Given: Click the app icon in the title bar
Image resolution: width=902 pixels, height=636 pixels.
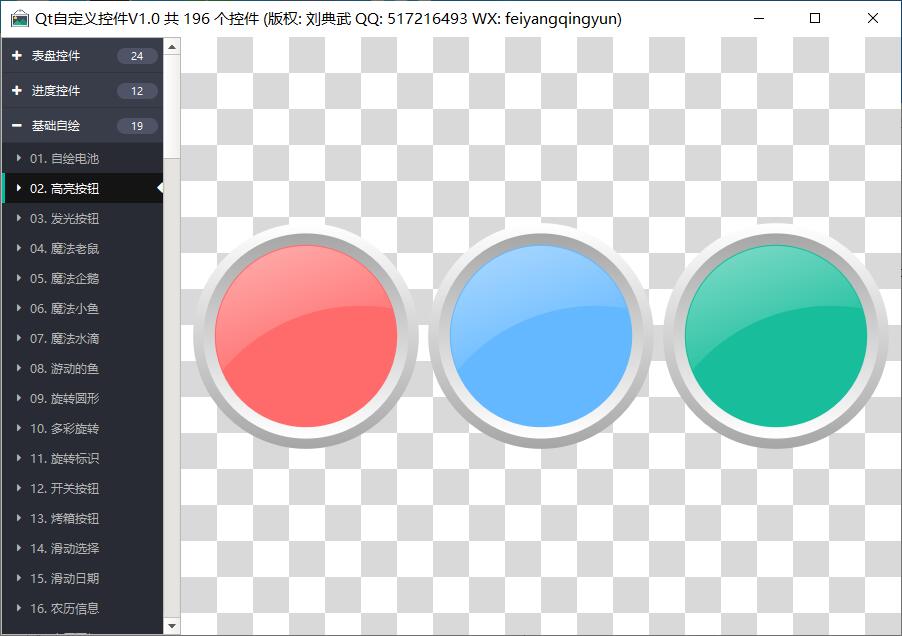Looking at the screenshot, I should [19, 19].
